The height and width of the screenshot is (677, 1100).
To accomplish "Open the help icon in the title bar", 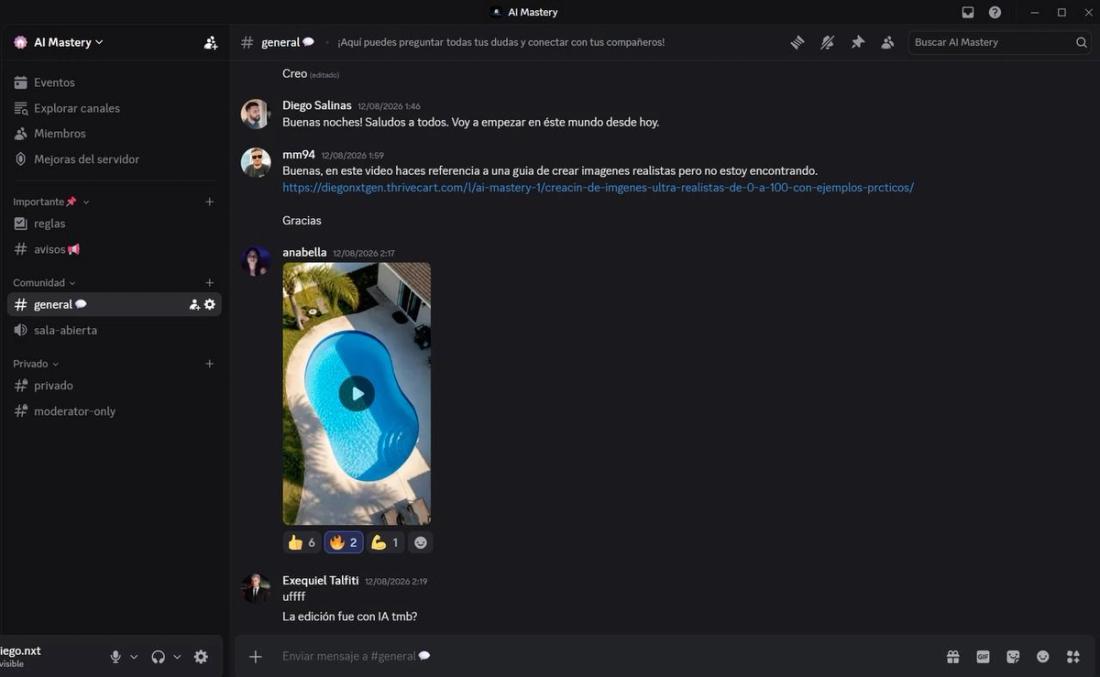I will [995, 12].
